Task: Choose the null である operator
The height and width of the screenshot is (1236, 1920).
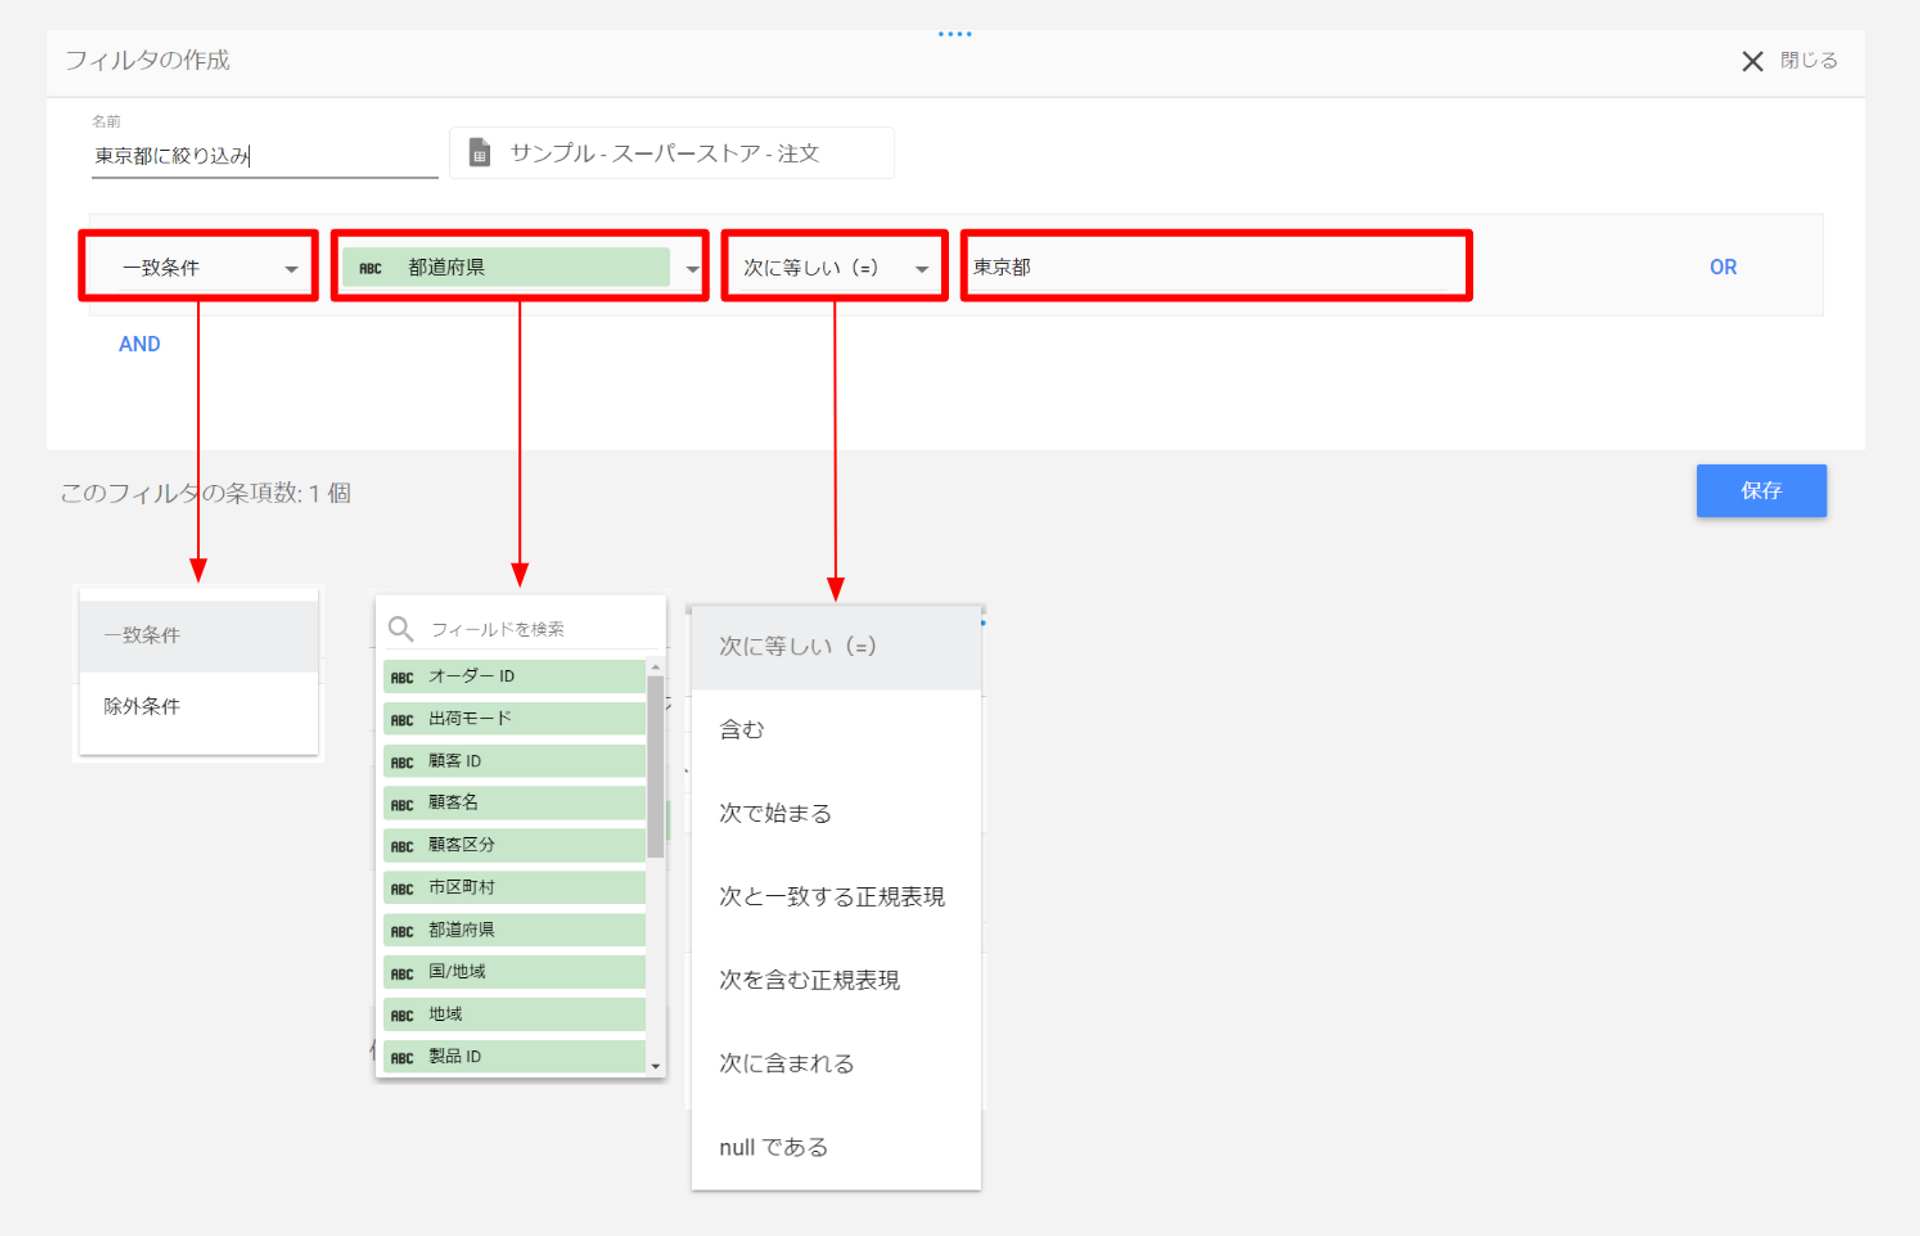Action: [836, 1147]
